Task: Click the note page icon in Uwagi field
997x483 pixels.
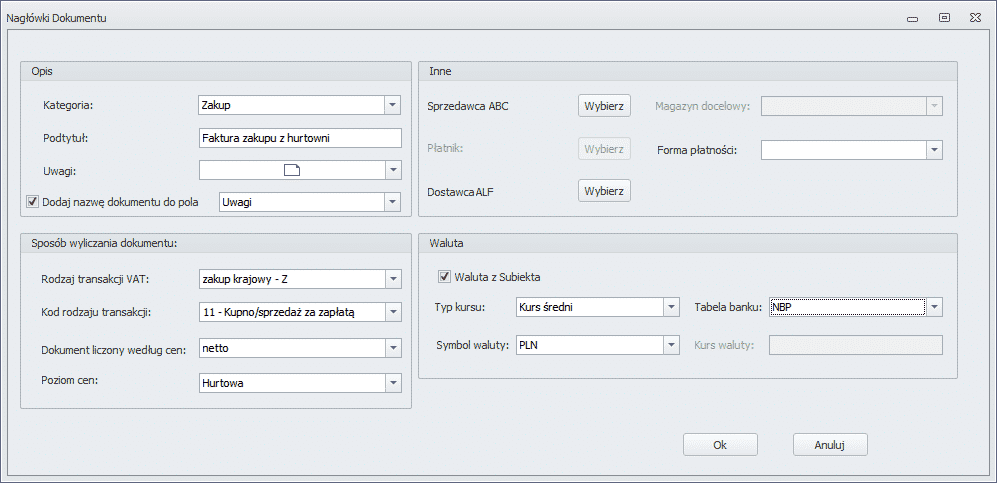Action: (x=291, y=170)
